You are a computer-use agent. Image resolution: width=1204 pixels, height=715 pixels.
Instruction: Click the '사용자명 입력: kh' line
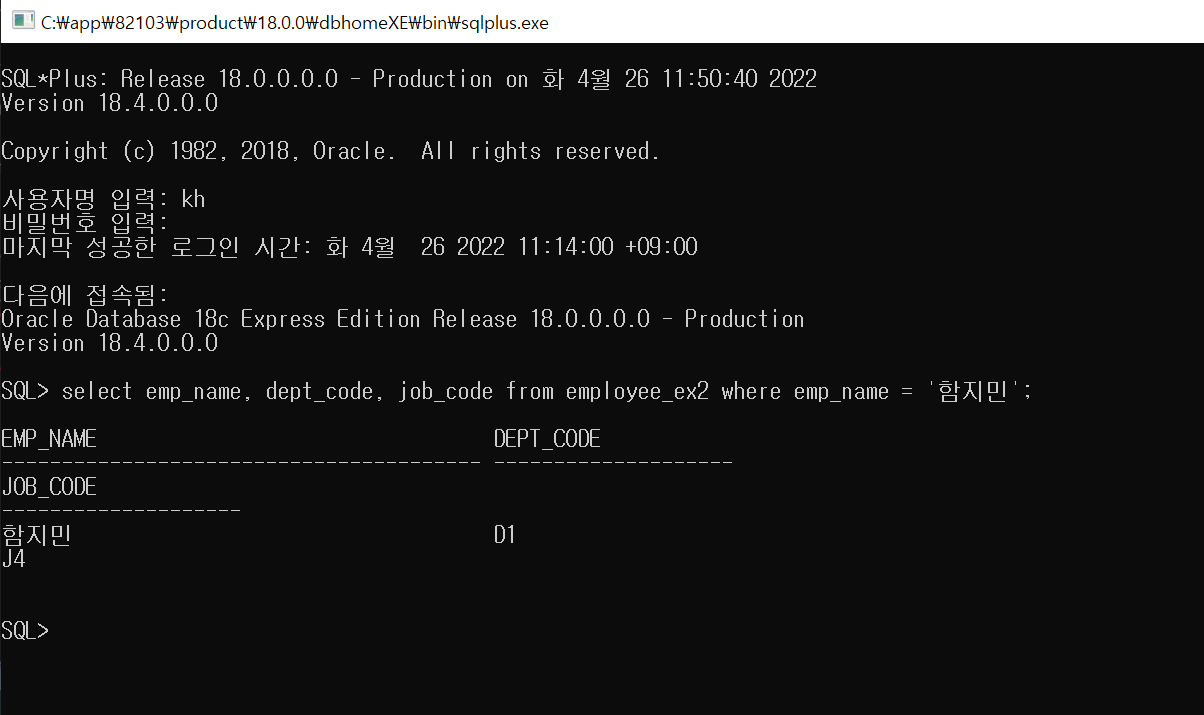[x=103, y=199]
